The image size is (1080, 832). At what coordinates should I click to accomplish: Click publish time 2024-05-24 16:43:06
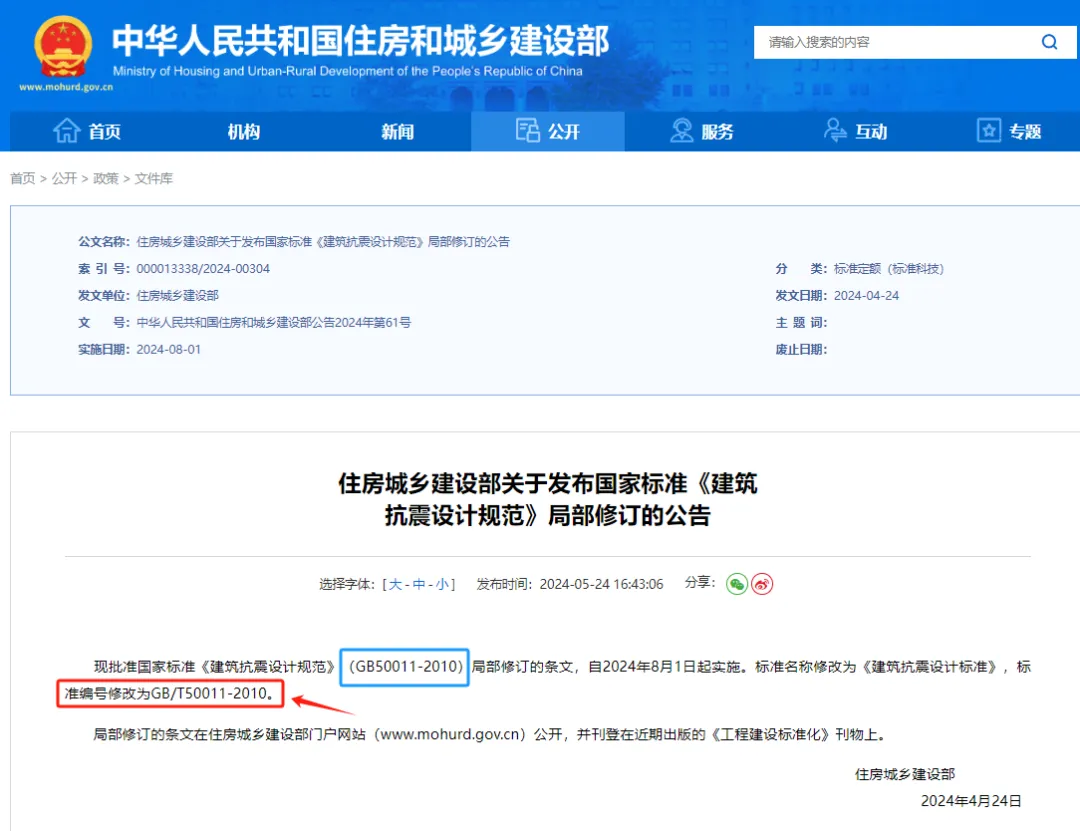[601, 584]
